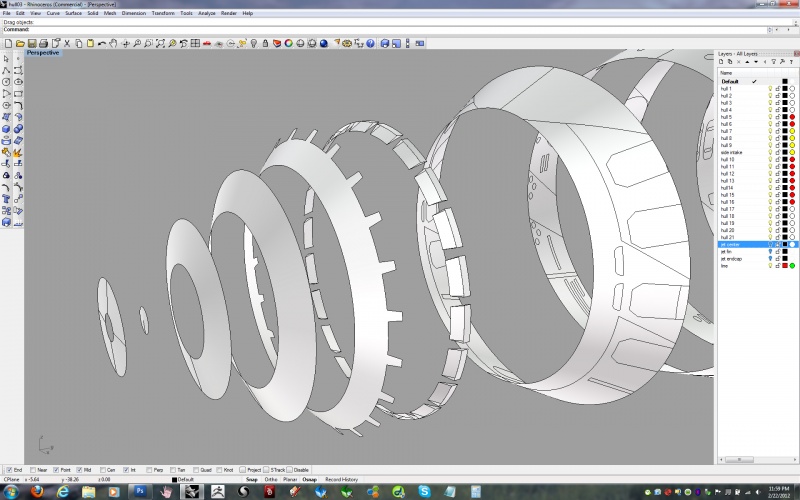The image size is (800, 500).
Task: Click the New Layer icon in the Layers panel
Action: 721,62
